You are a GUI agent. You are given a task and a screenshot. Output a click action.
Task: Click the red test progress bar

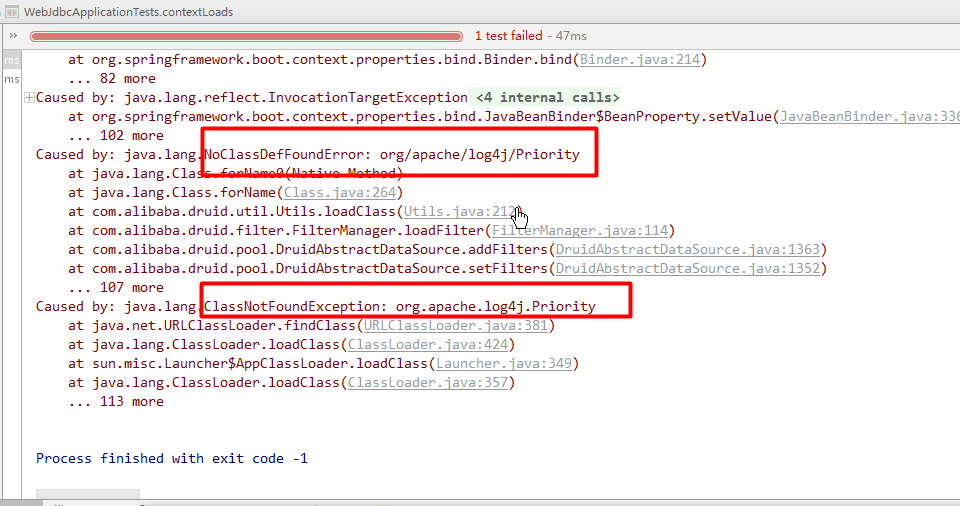(x=246, y=36)
